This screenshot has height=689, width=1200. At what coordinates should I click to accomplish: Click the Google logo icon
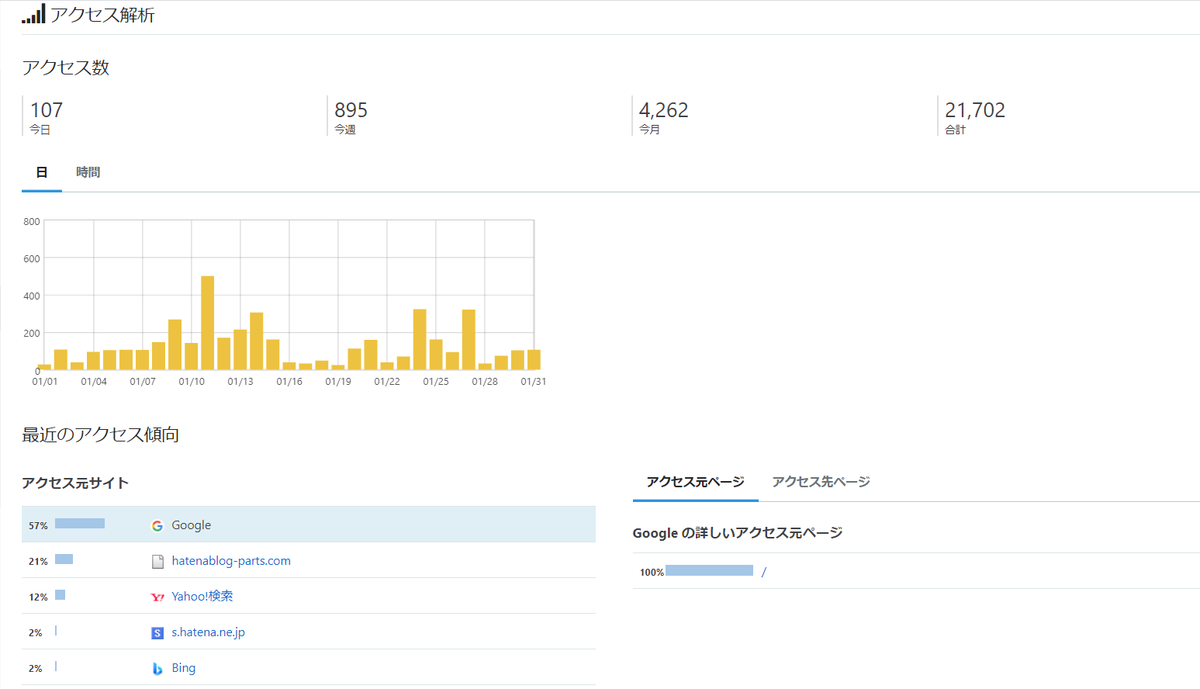click(x=157, y=525)
